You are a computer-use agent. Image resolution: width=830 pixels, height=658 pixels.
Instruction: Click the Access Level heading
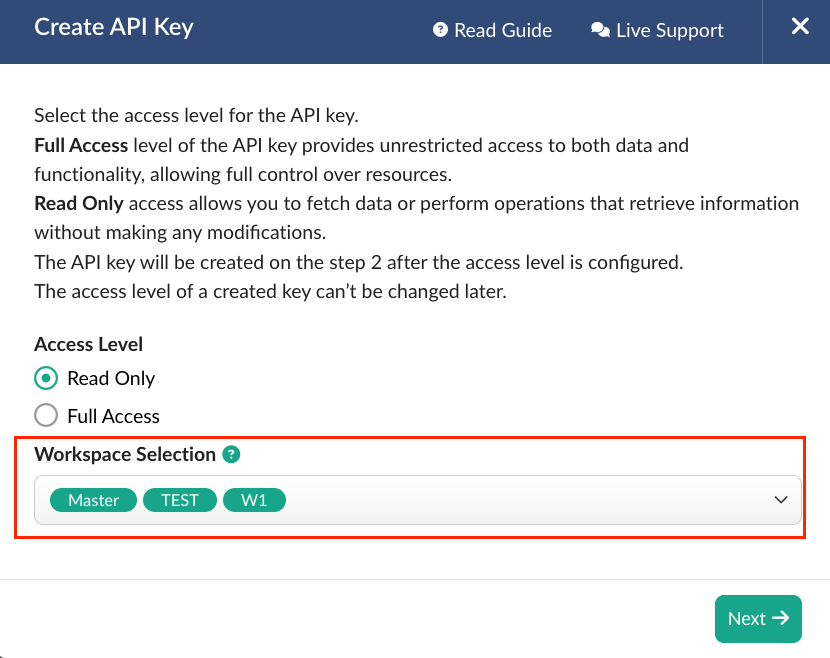coord(88,344)
